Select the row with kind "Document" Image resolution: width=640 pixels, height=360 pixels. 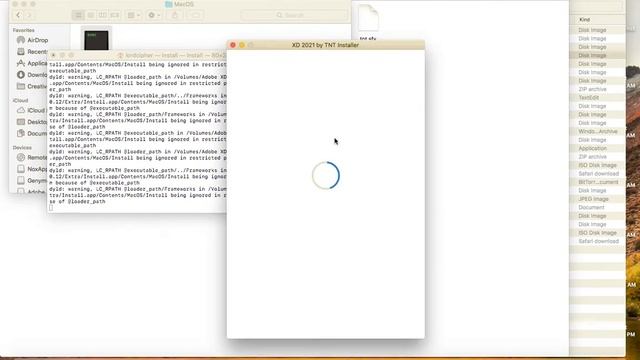pyautogui.click(x=597, y=207)
